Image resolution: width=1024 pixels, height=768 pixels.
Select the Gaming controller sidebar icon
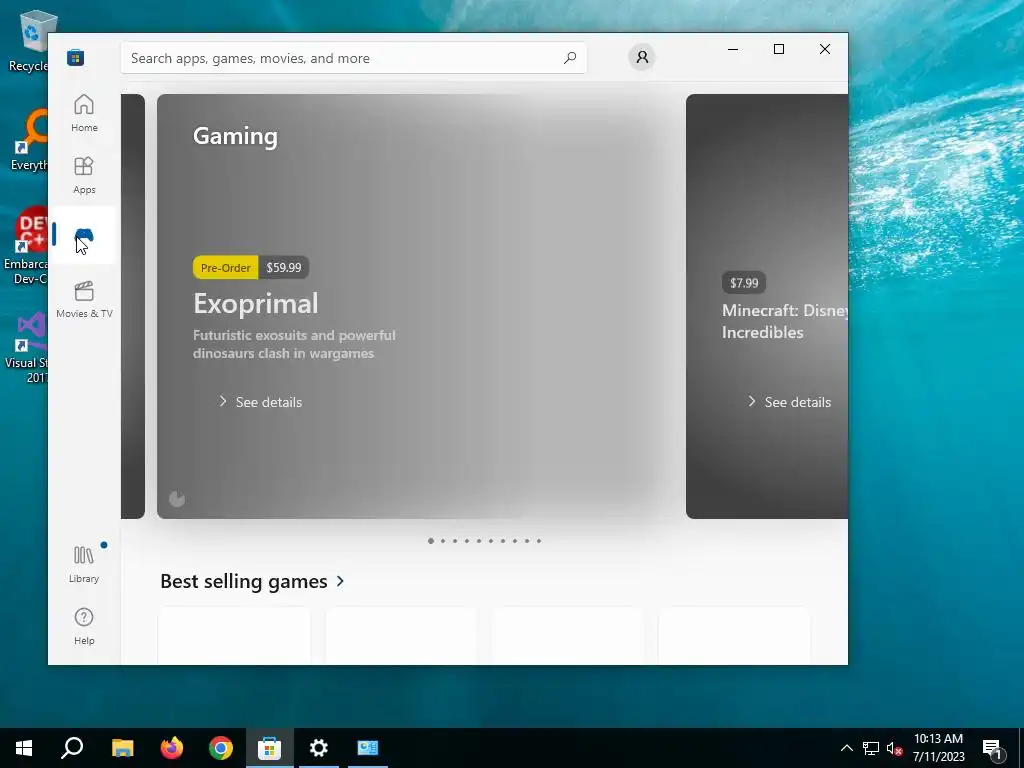[x=84, y=236]
